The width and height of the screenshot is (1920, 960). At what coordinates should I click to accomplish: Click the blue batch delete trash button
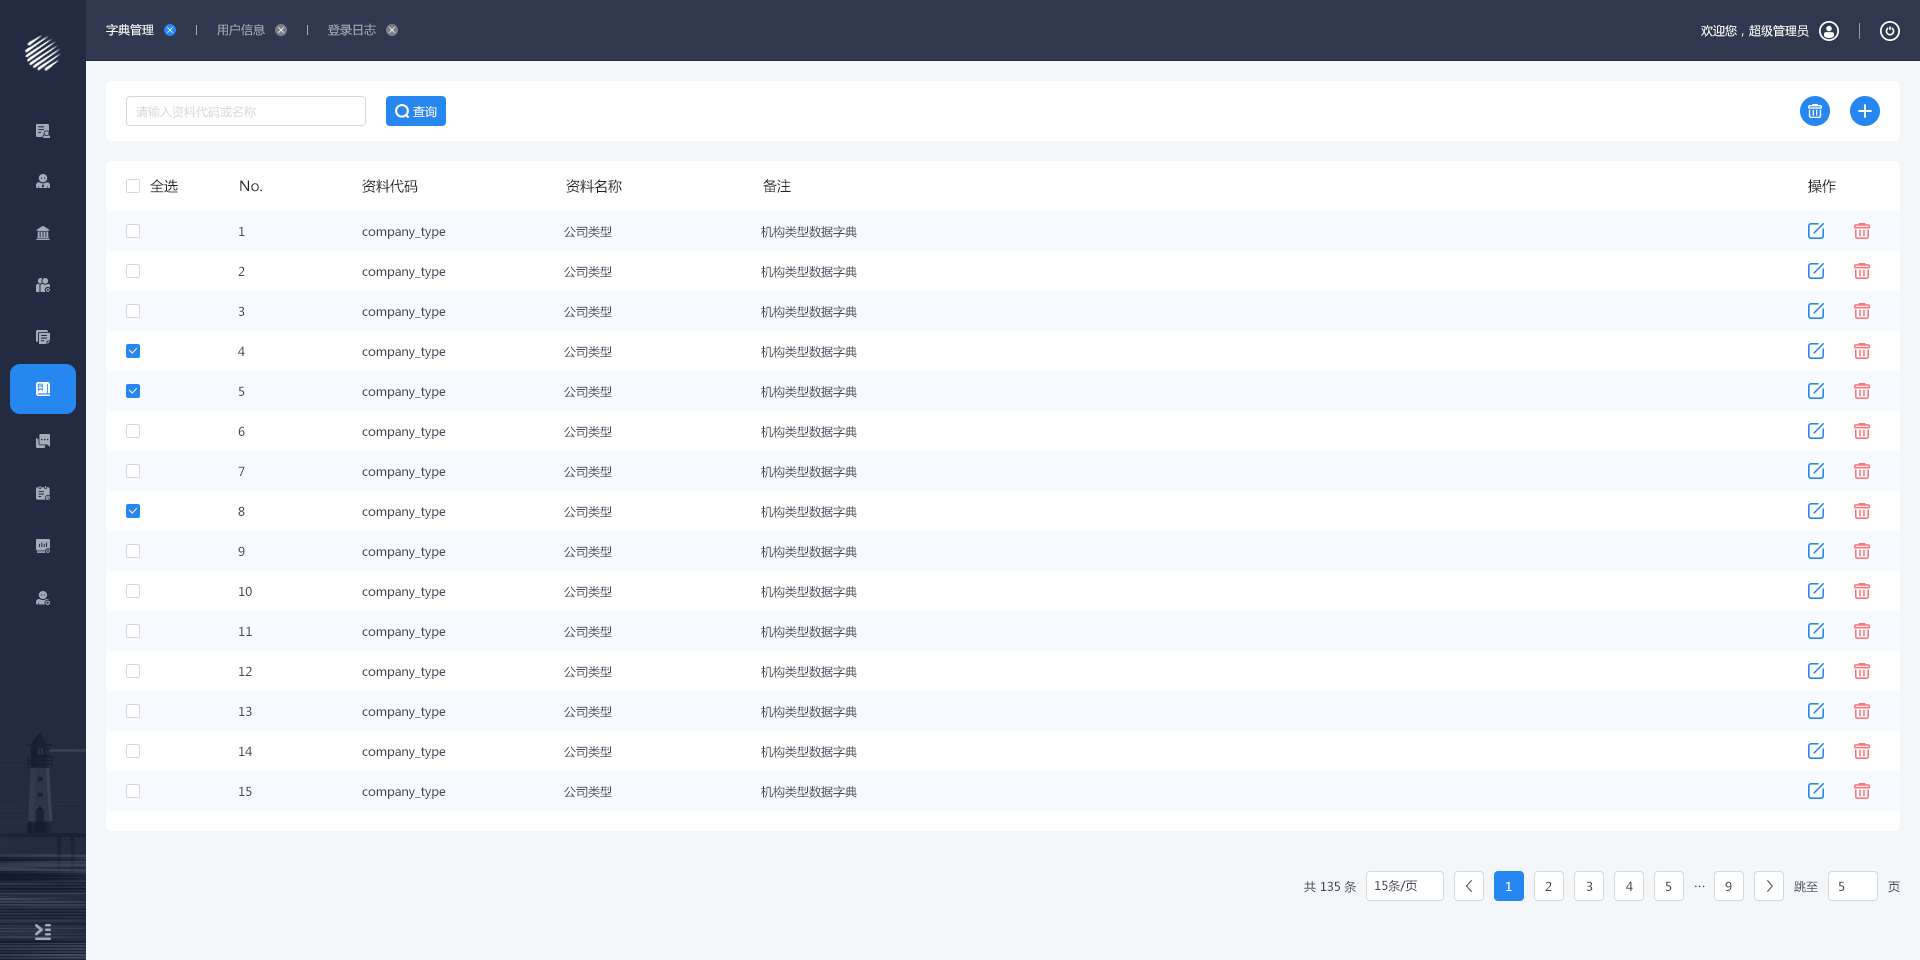tap(1814, 111)
